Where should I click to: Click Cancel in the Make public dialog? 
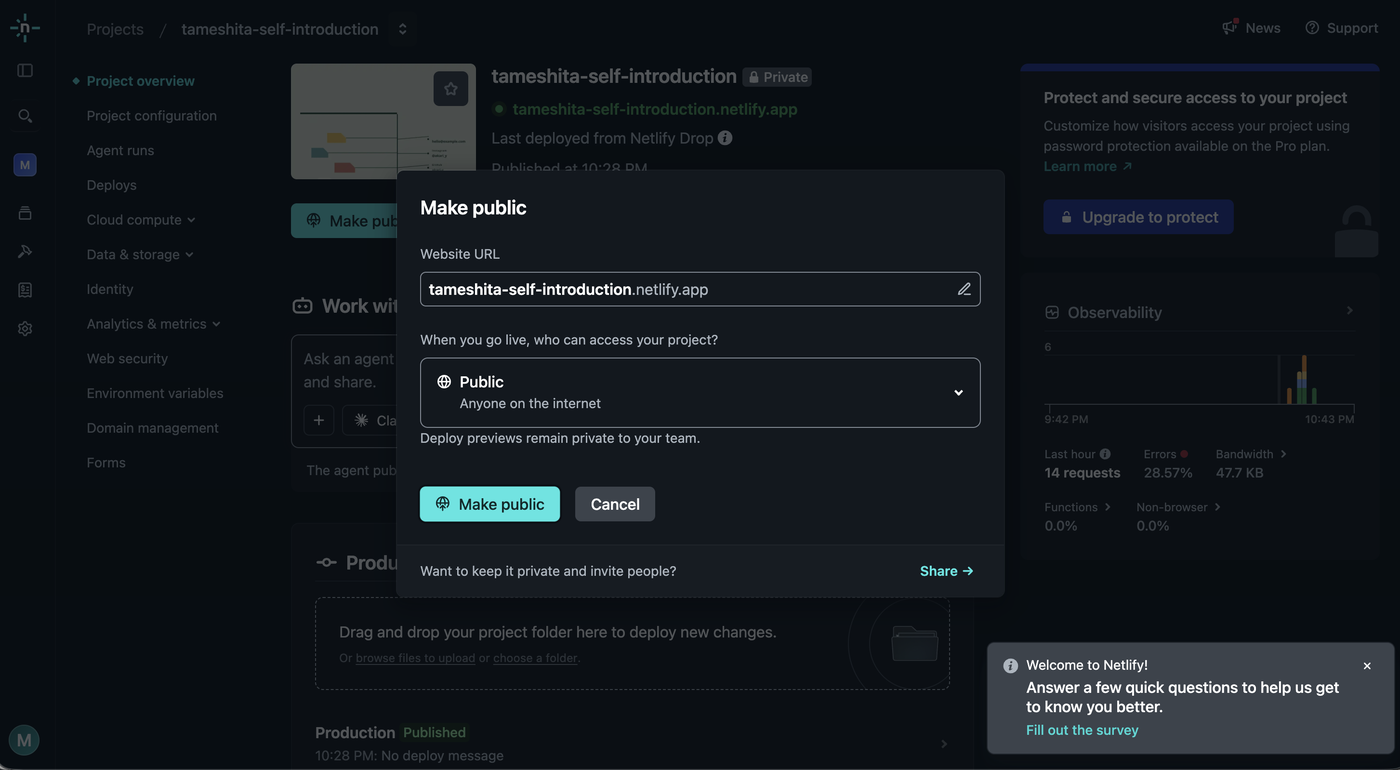click(615, 504)
